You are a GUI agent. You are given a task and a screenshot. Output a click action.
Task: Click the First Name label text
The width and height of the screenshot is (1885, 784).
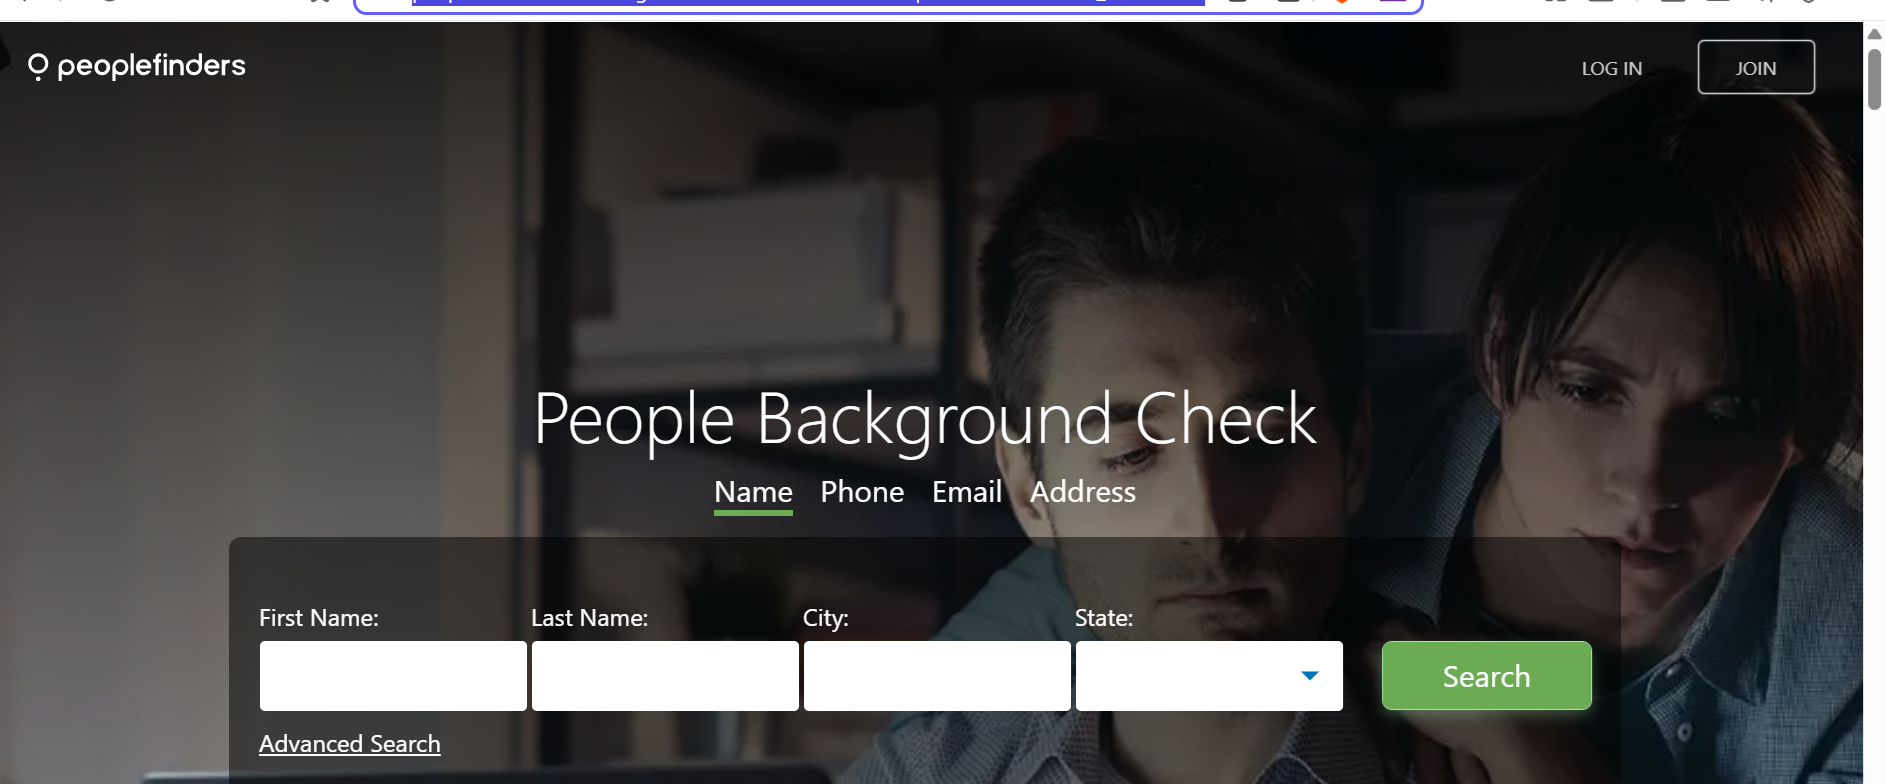click(318, 618)
